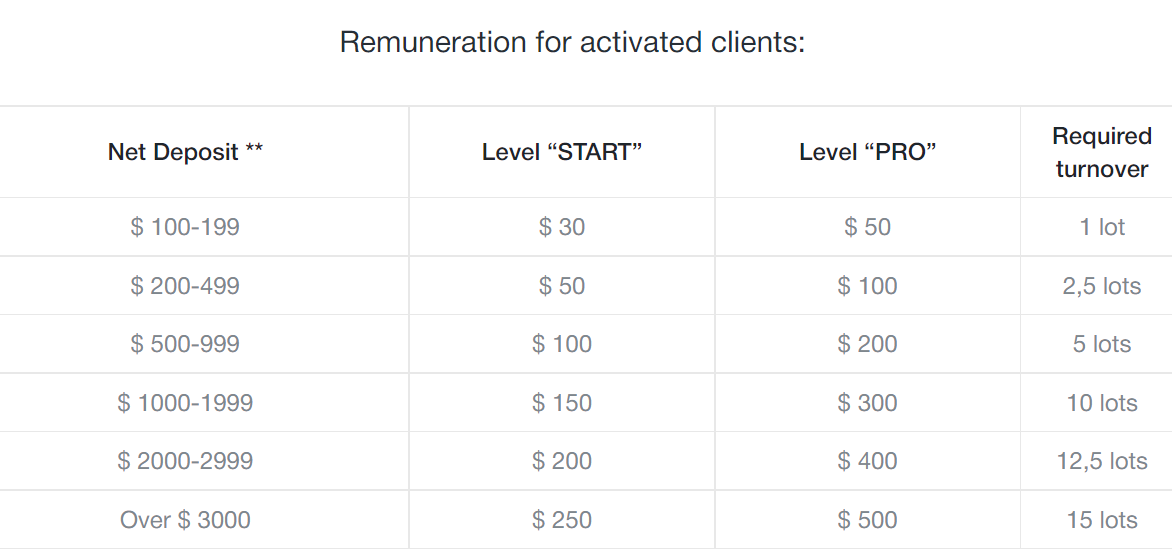This screenshot has height=550, width=1172.
Task: Click the "$ 2000-2999" net deposit cell
Action: pyautogui.click(x=185, y=461)
